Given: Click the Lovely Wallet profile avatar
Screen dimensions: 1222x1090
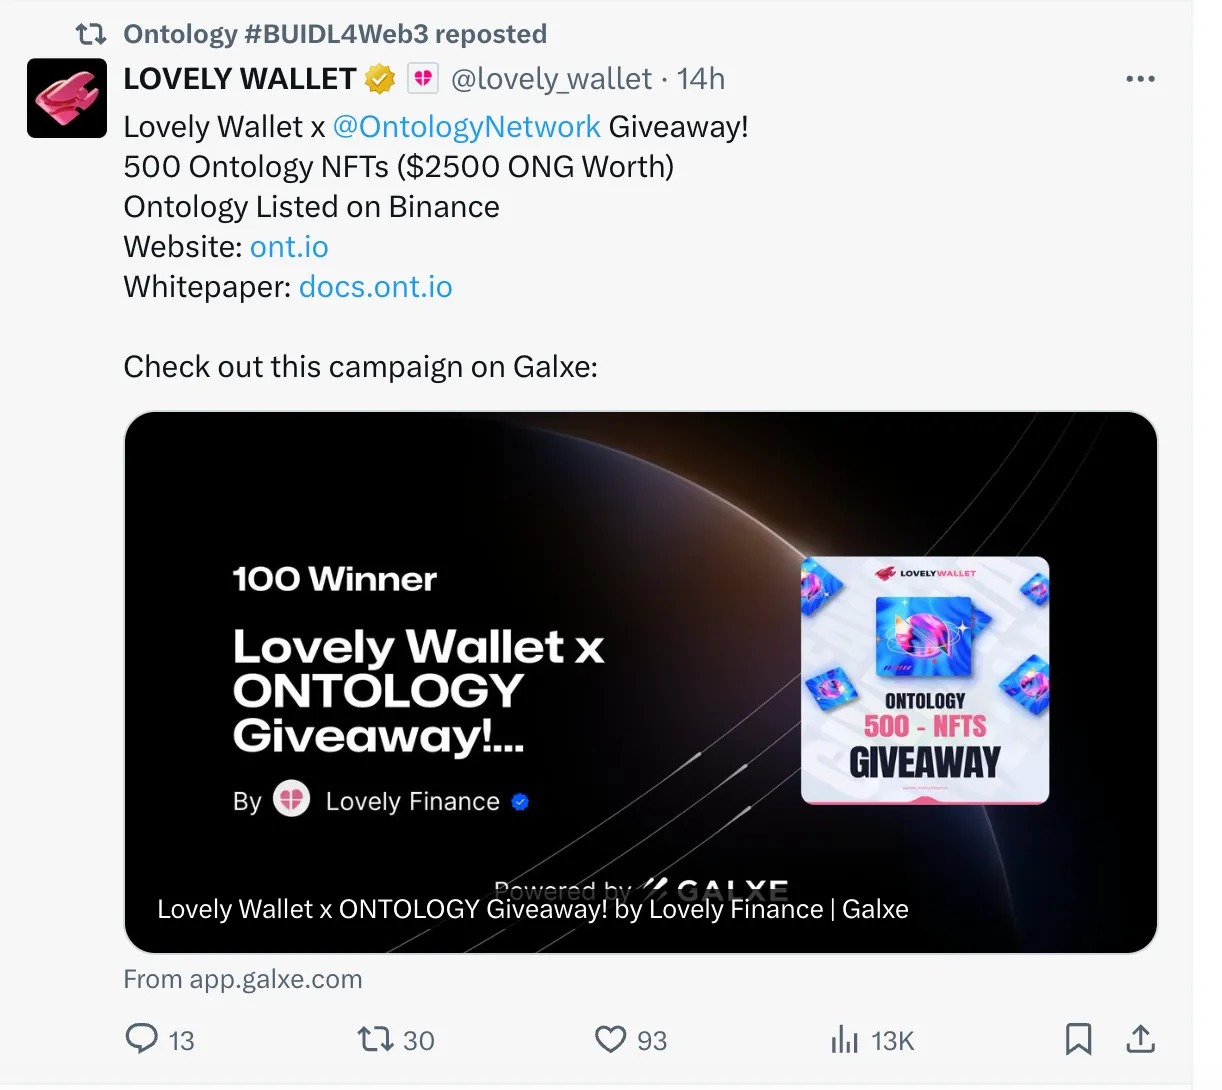Looking at the screenshot, I should coord(66,98).
